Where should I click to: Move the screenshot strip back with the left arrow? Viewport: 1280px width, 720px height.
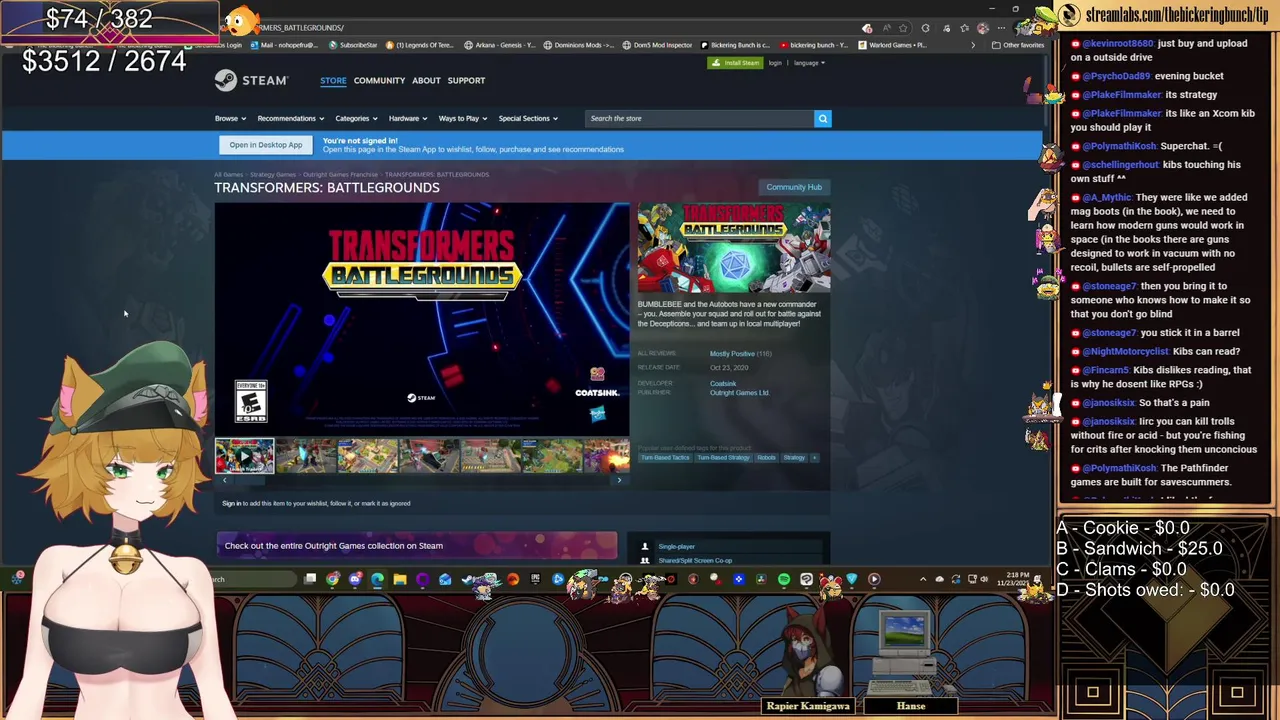pos(225,481)
